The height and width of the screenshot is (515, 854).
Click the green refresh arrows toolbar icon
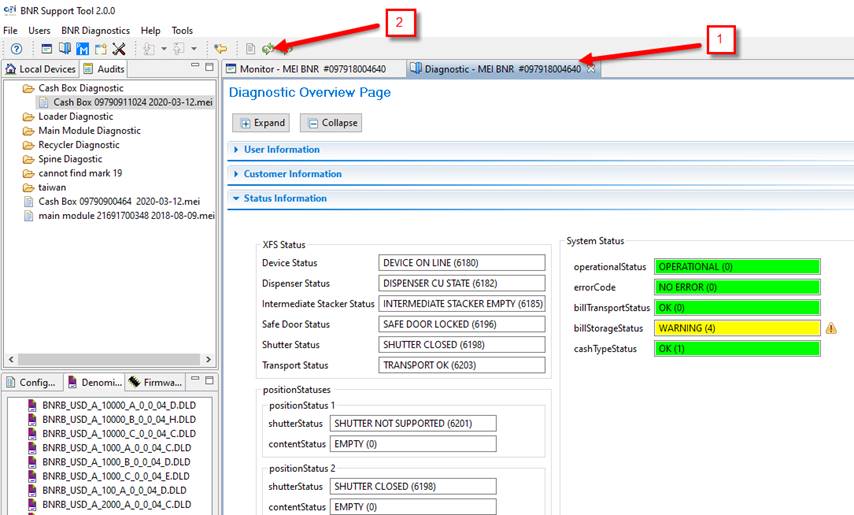[268, 49]
